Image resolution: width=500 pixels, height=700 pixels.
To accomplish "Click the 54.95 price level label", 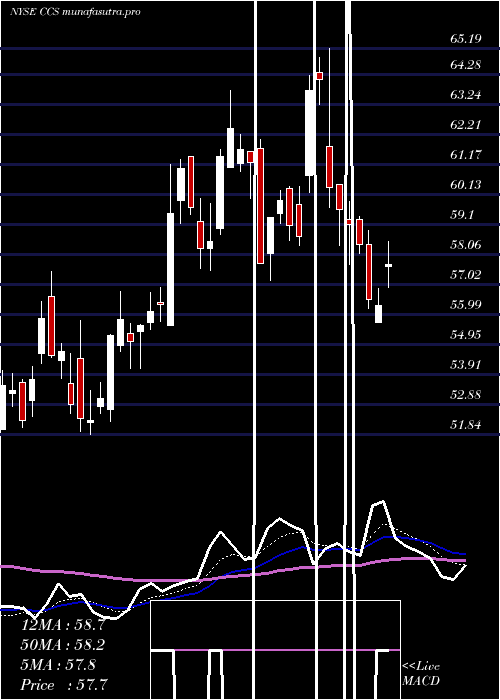I will click(x=466, y=335).
